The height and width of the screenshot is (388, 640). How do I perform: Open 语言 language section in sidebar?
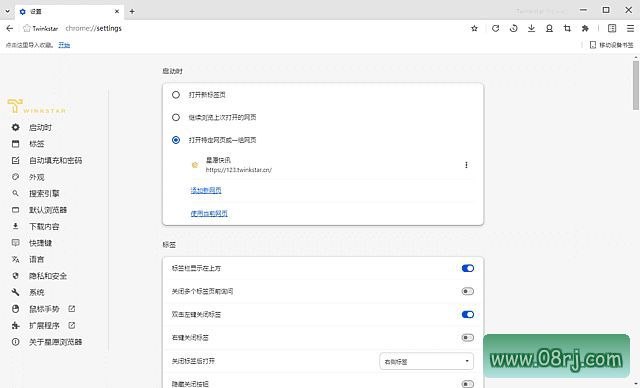pyautogui.click(x=36, y=259)
